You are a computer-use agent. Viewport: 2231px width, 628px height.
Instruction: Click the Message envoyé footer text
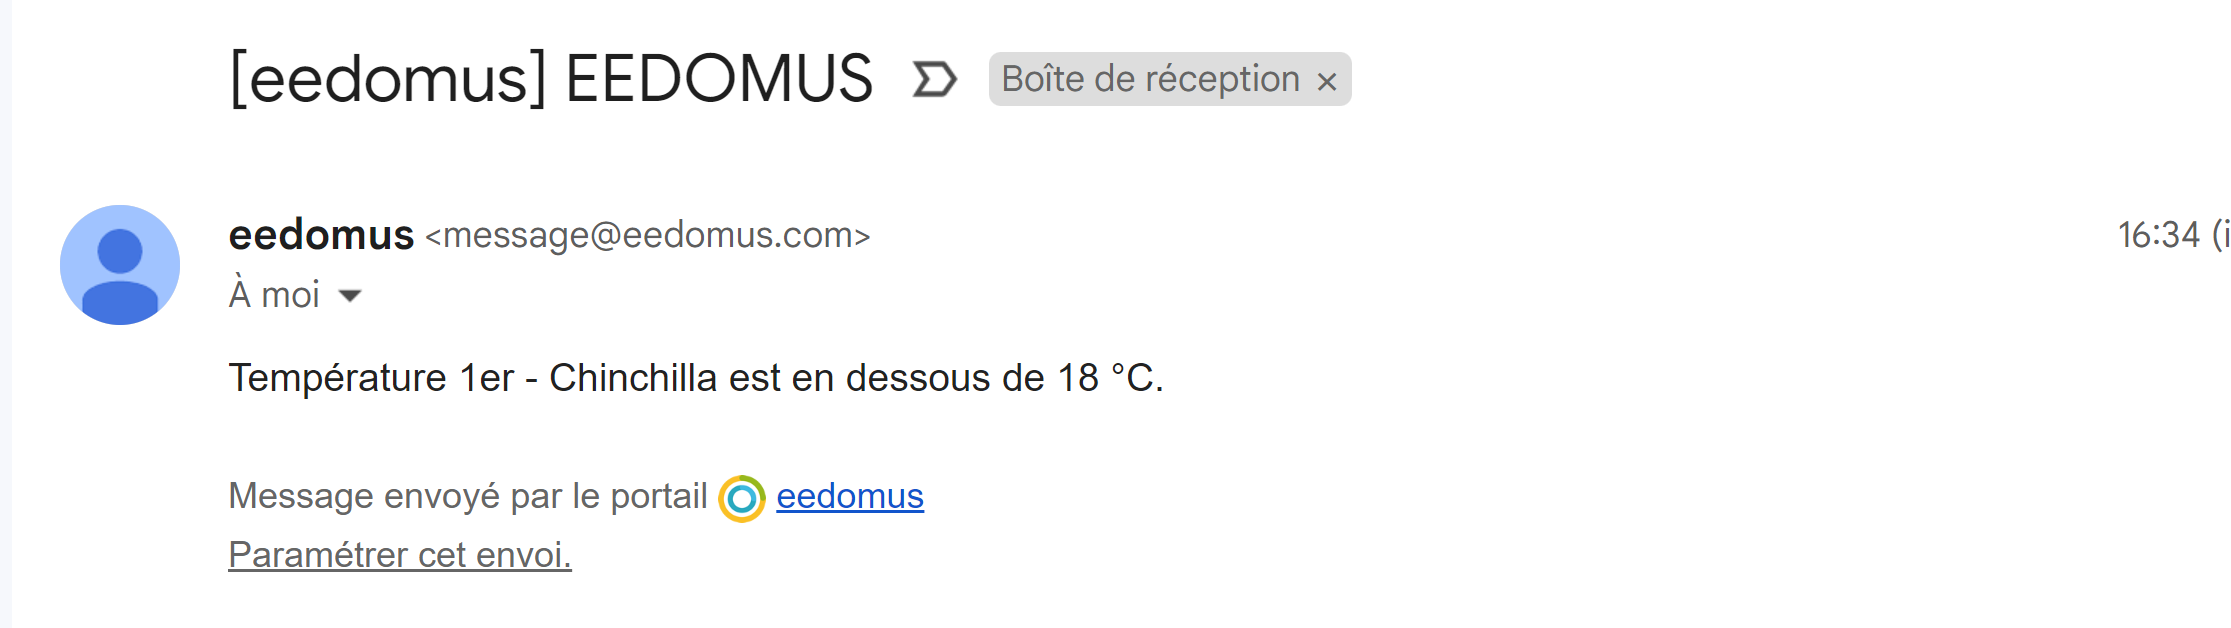pyautogui.click(x=365, y=496)
